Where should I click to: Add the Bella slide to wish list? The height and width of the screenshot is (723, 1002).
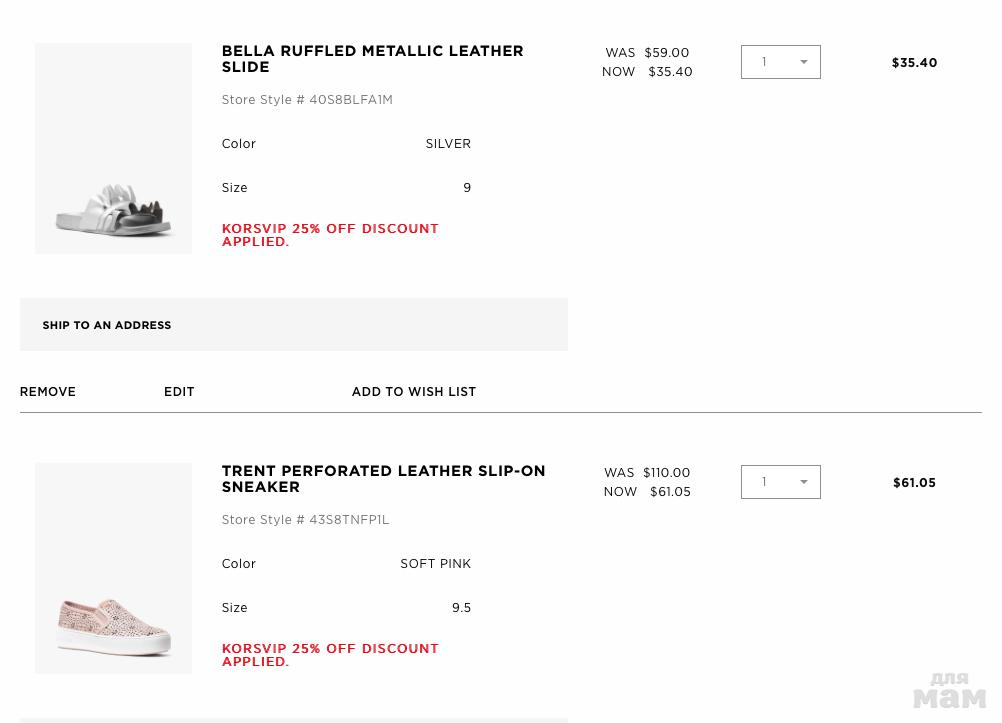coord(413,392)
